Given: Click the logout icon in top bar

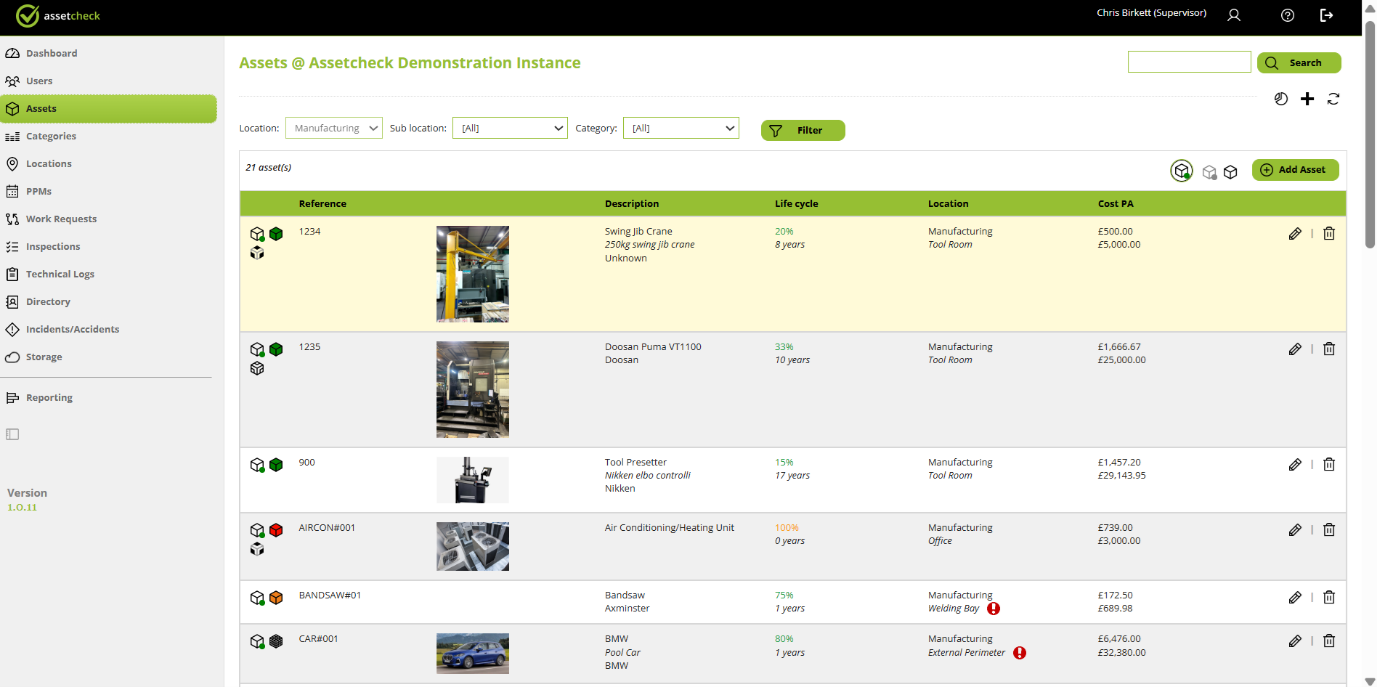Looking at the screenshot, I should click(x=1326, y=15).
